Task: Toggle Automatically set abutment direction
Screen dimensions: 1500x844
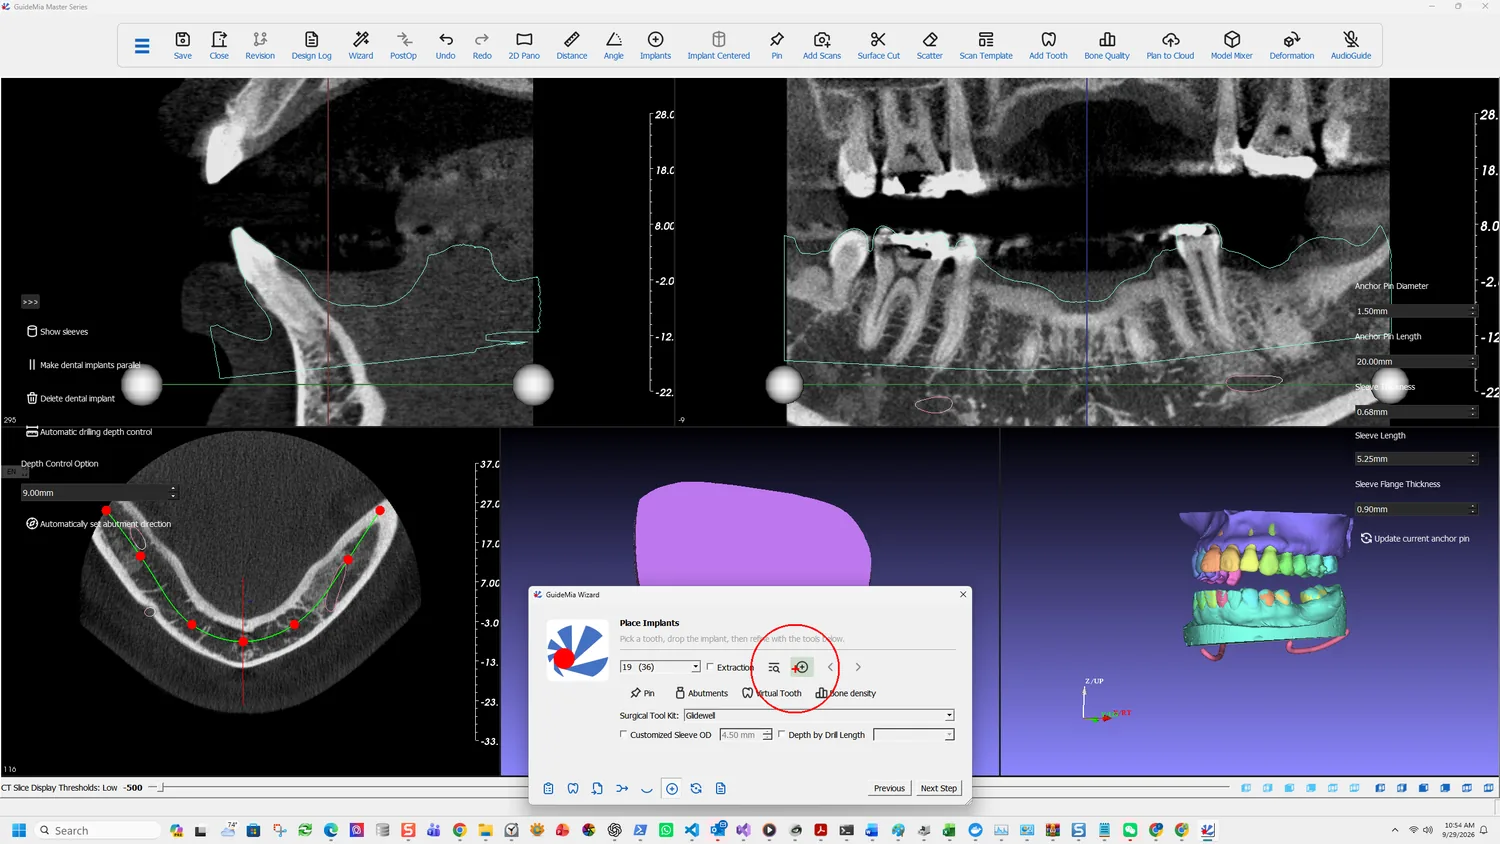Action: [98, 524]
